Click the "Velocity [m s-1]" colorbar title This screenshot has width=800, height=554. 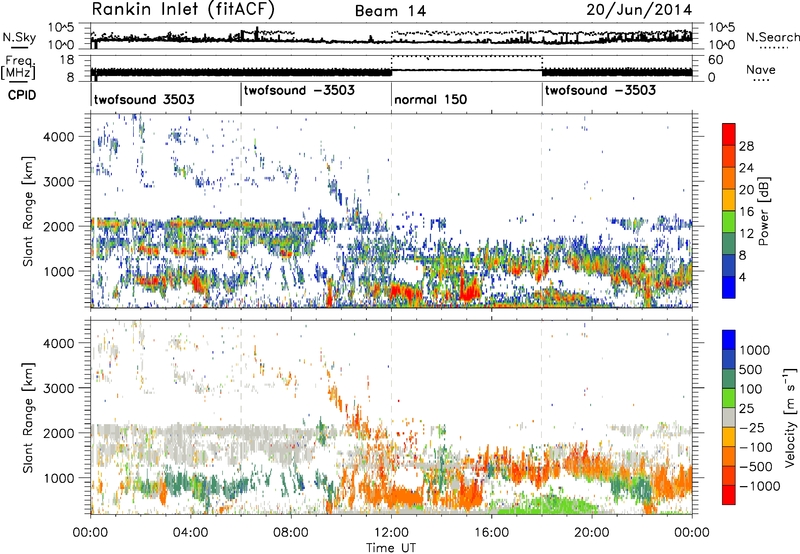(790, 417)
